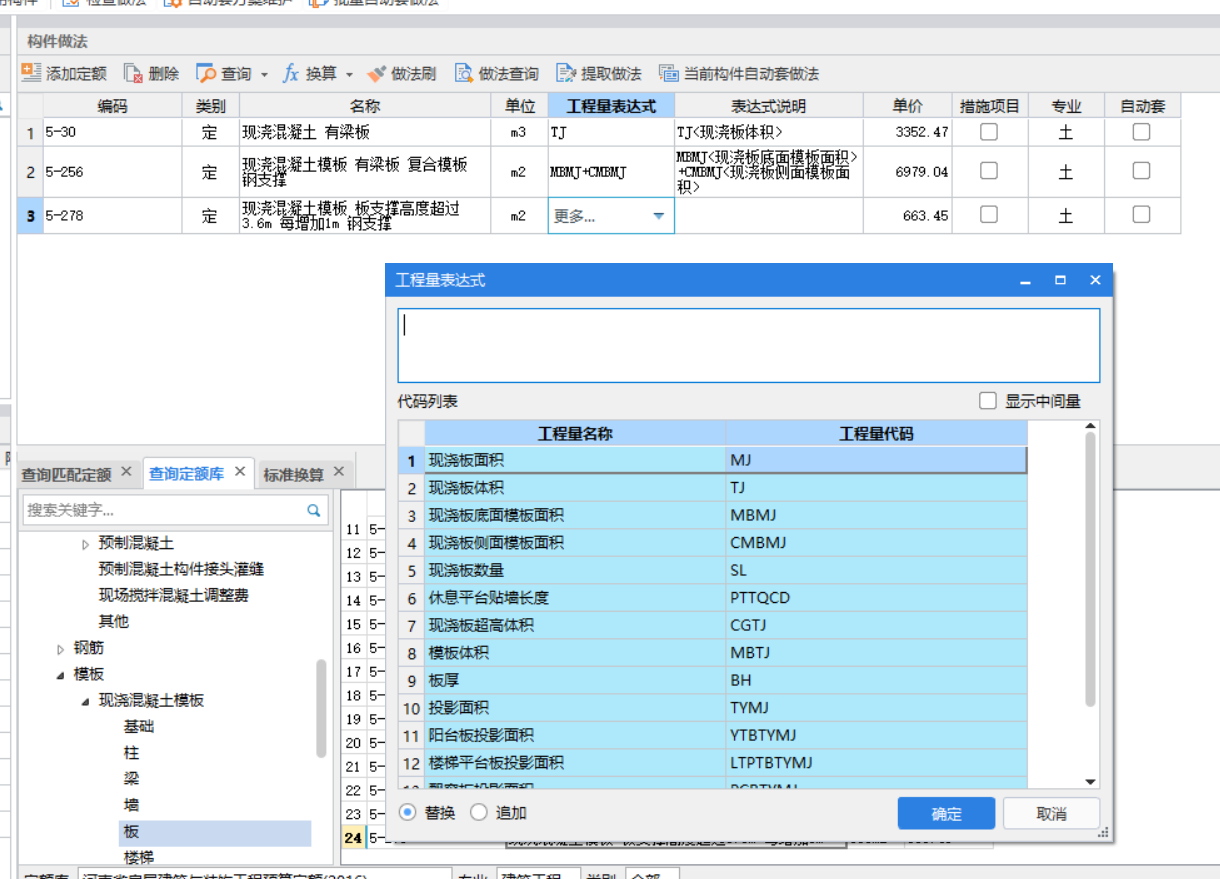
Task: Toggle 自动套 checkbox for row 5-256
Action: click(1141, 171)
